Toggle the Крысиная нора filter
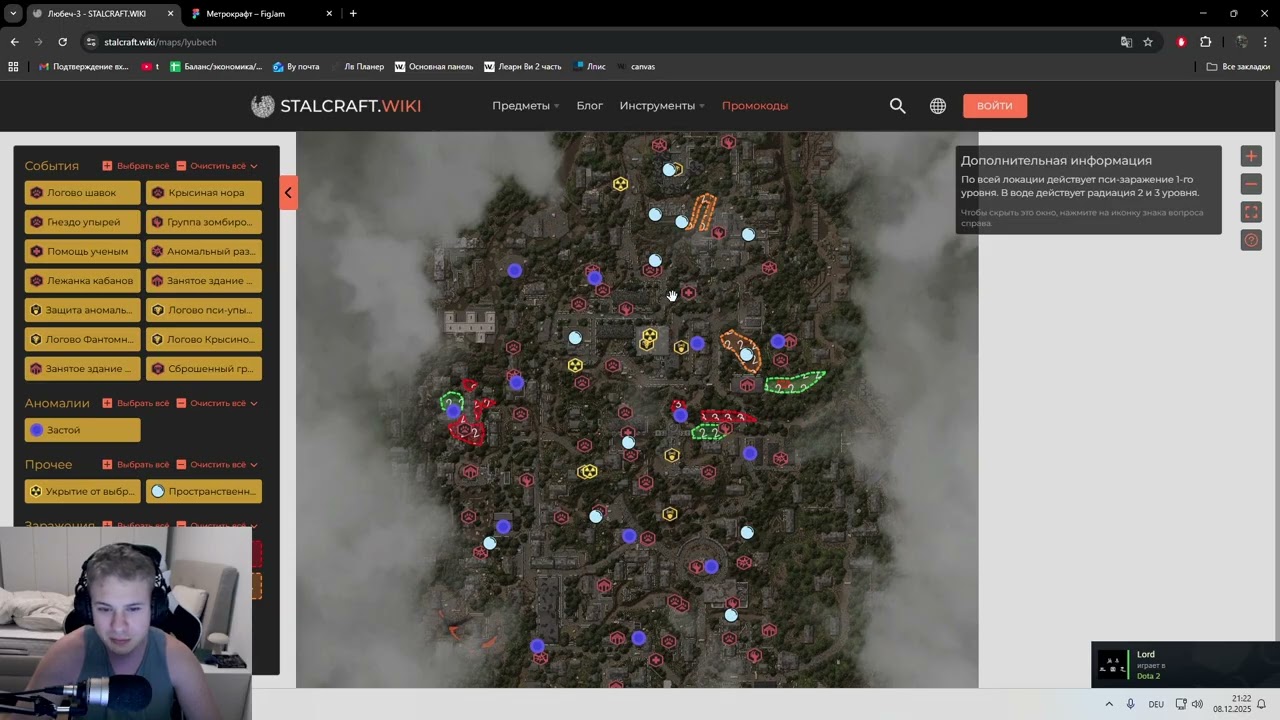The width and height of the screenshot is (1280, 720). click(204, 193)
